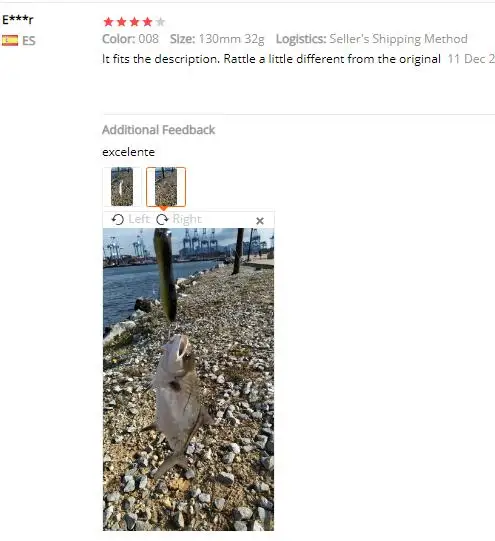
Task: Click the enlarged fish photo
Action: tap(188, 379)
